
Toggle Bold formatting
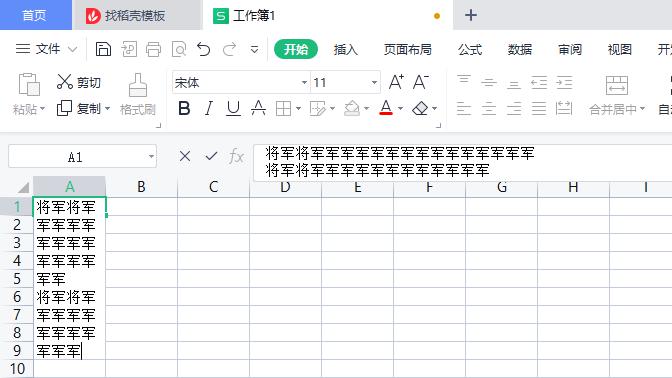coord(184,108)
